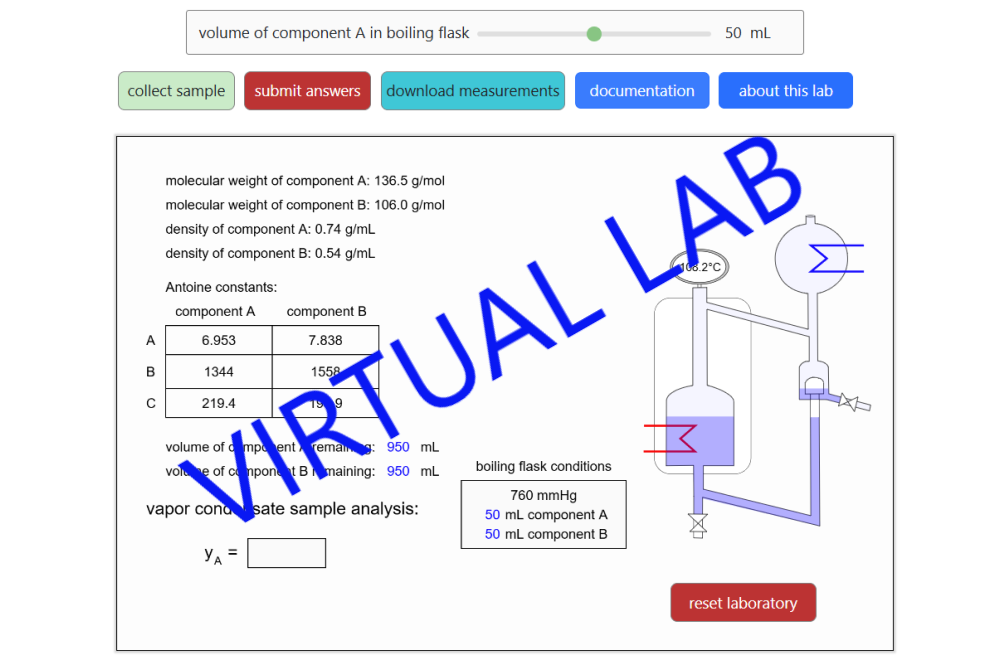Click the thermometer showing 108.2°C
The height and width of the screenshot is (660, 1000).
[x=698, y=266]
